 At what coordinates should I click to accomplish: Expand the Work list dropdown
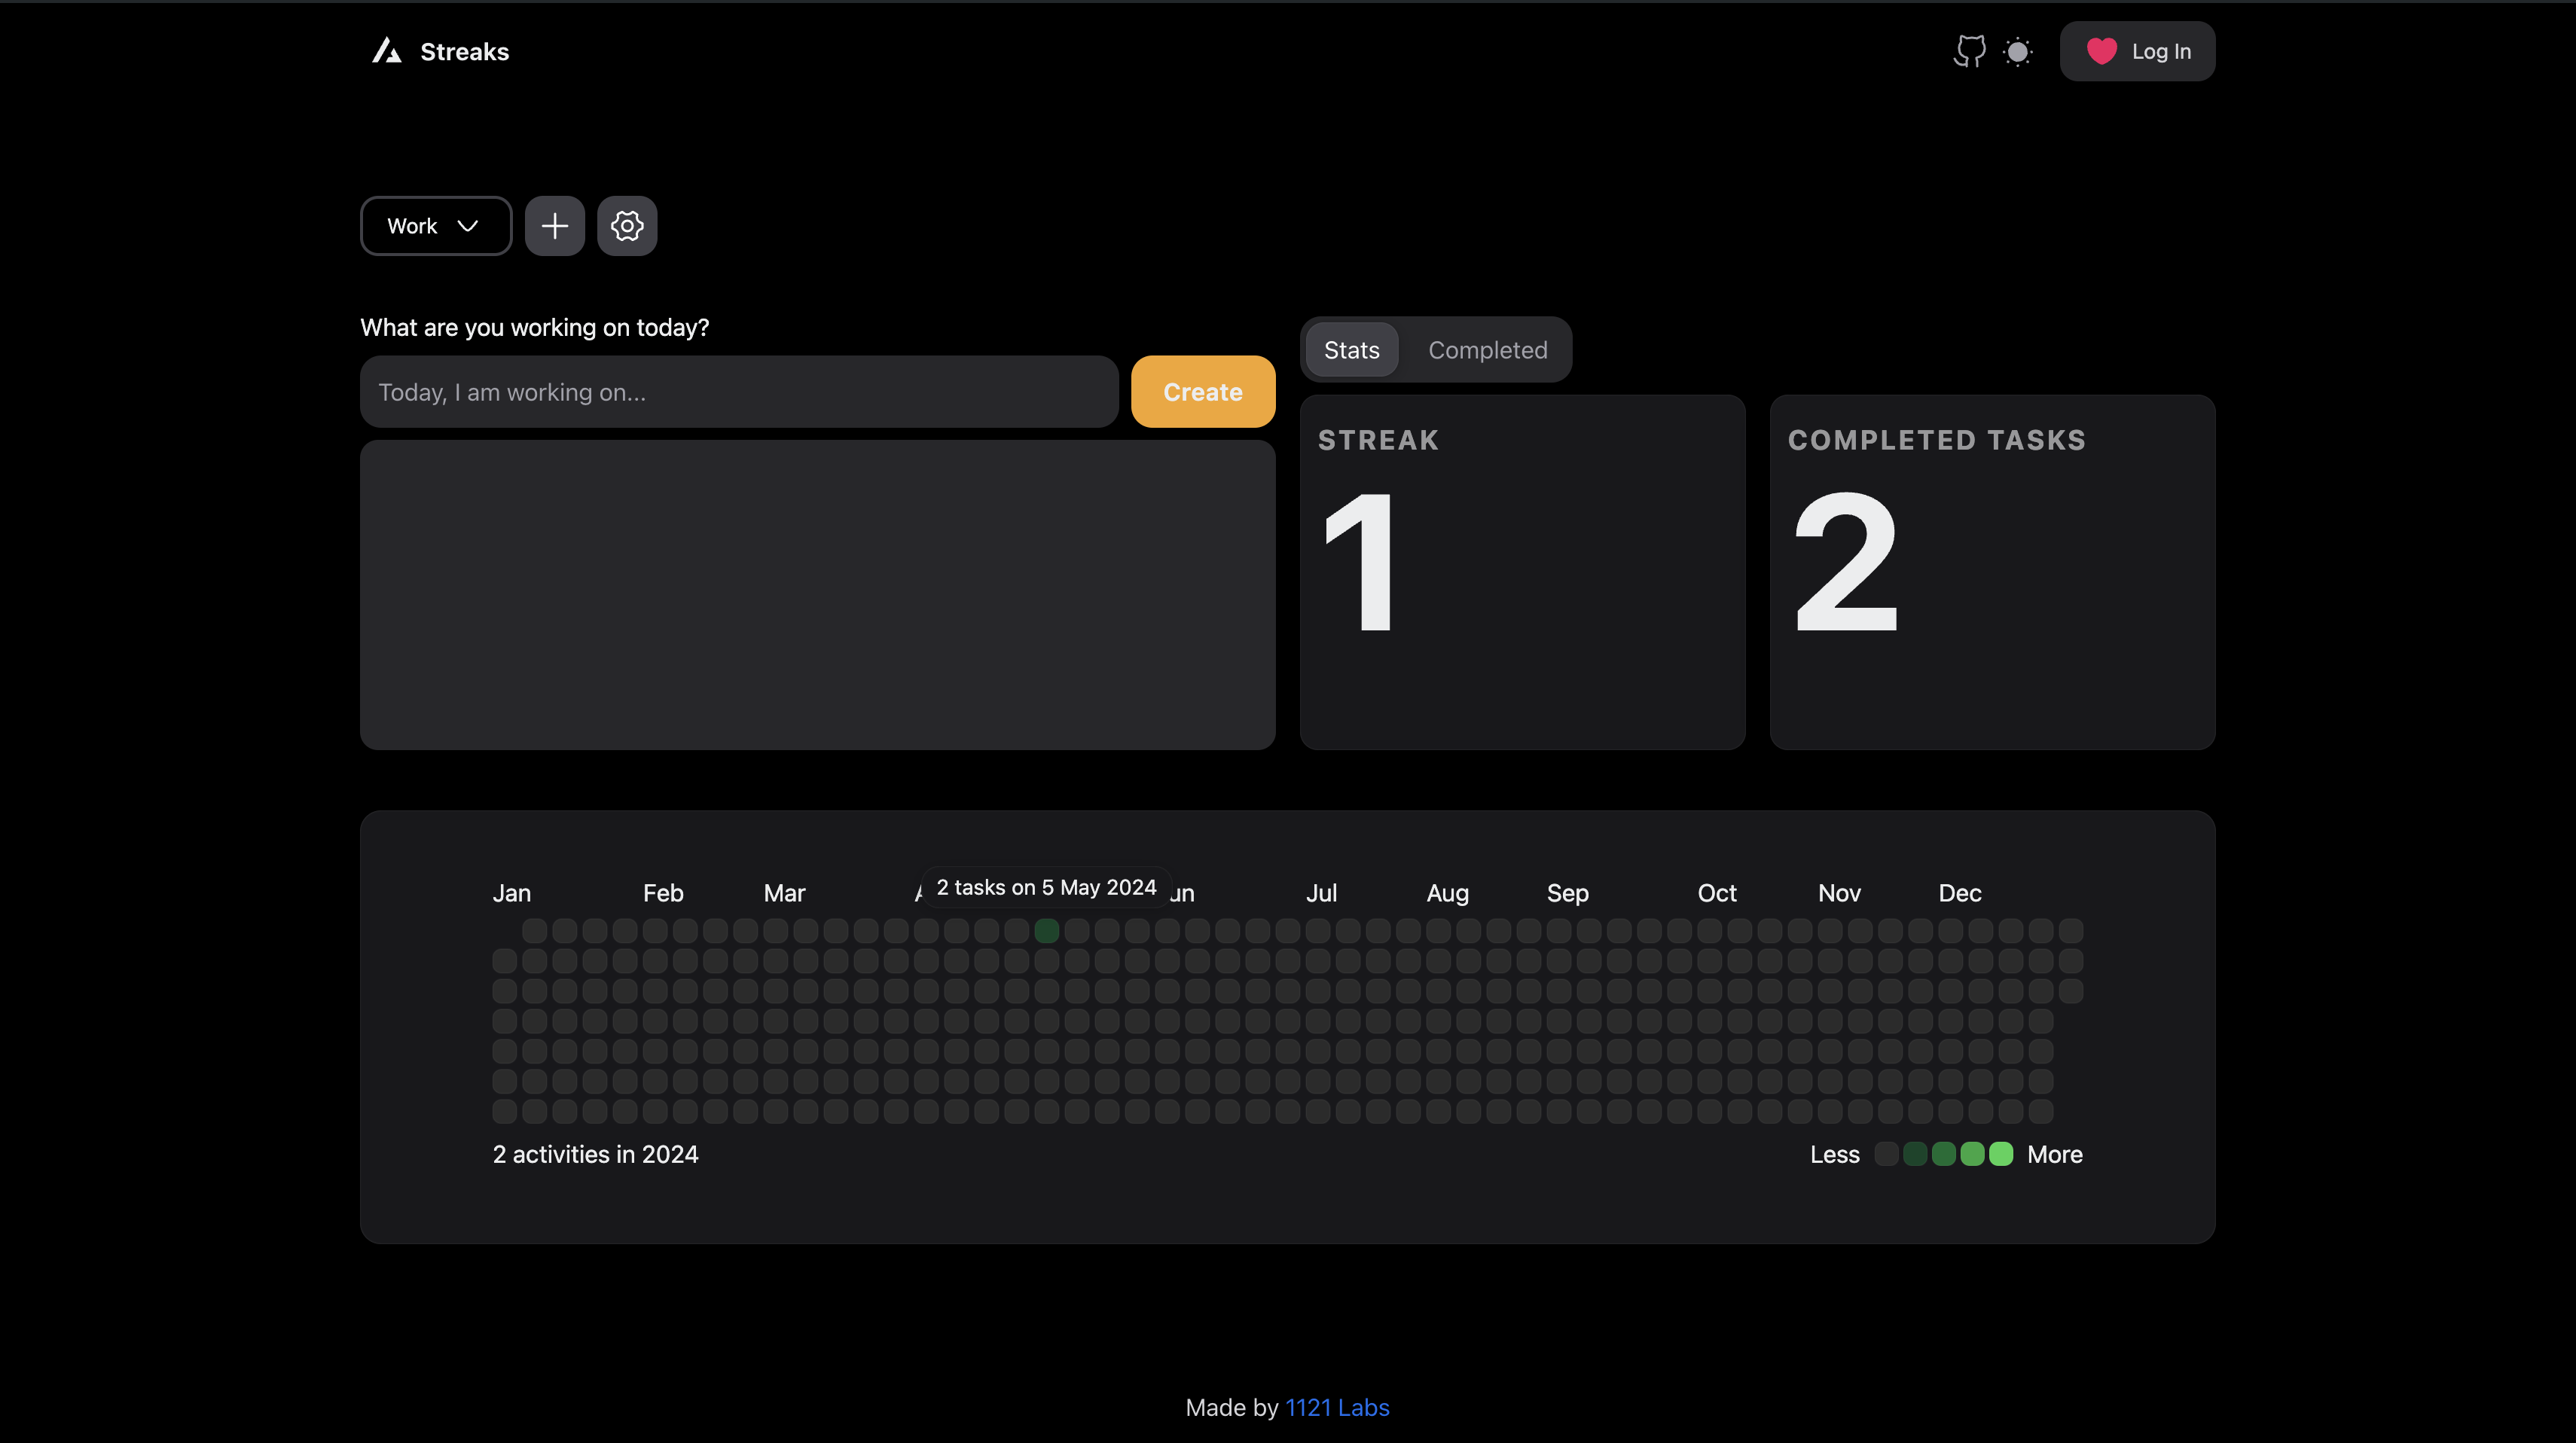pyautogui.click(x=435, y=226)
